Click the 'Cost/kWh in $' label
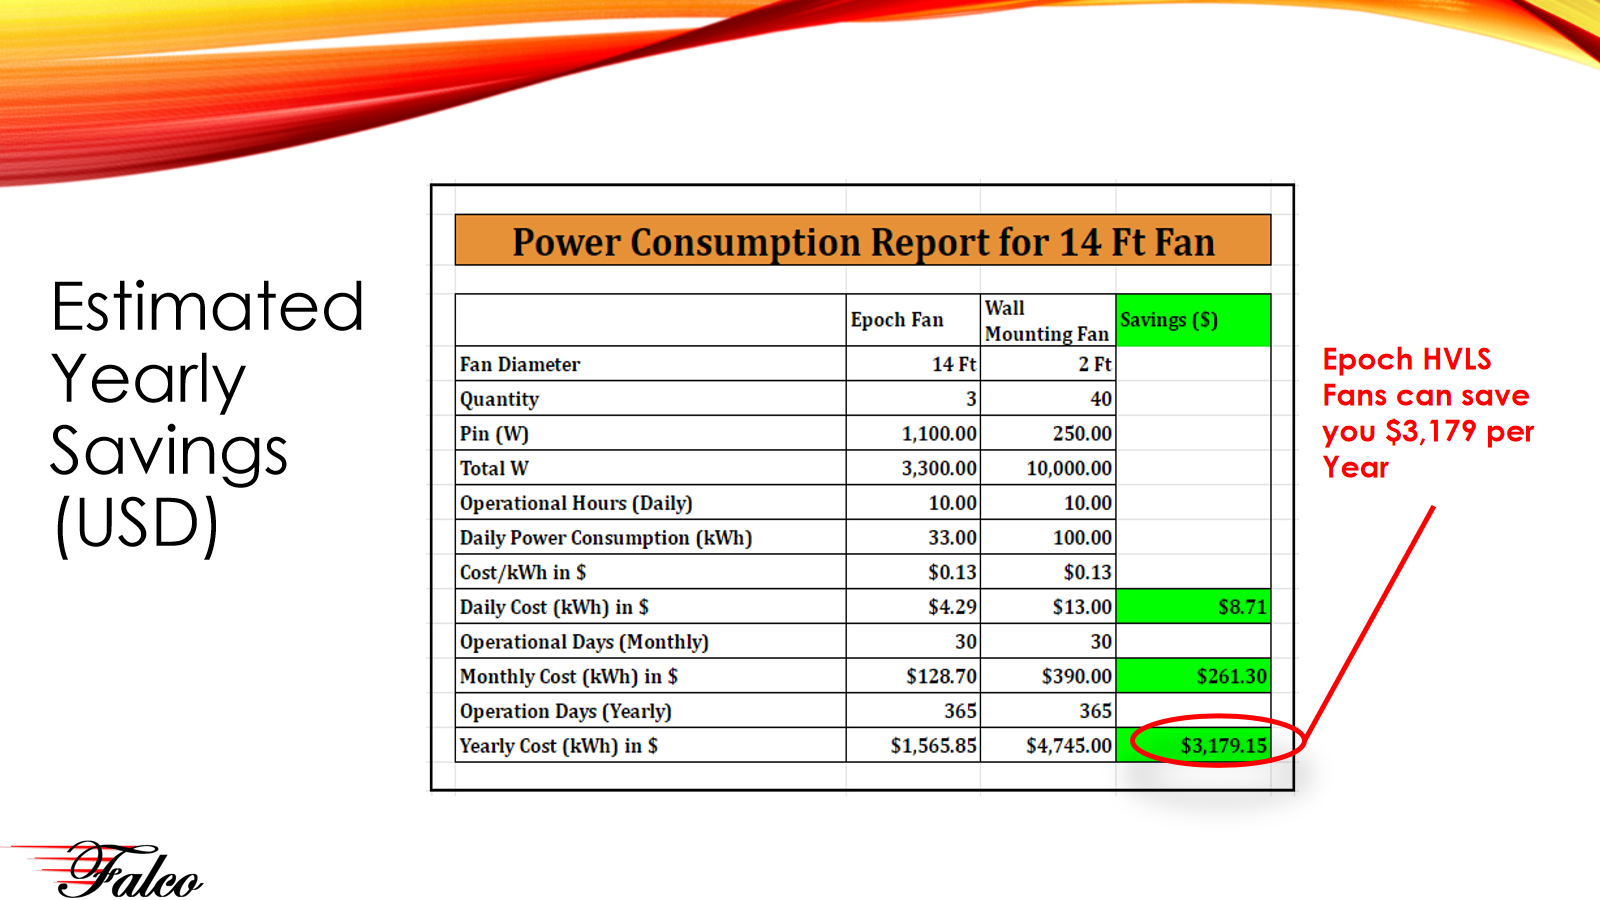1600x900 pixels. point(523,572)
